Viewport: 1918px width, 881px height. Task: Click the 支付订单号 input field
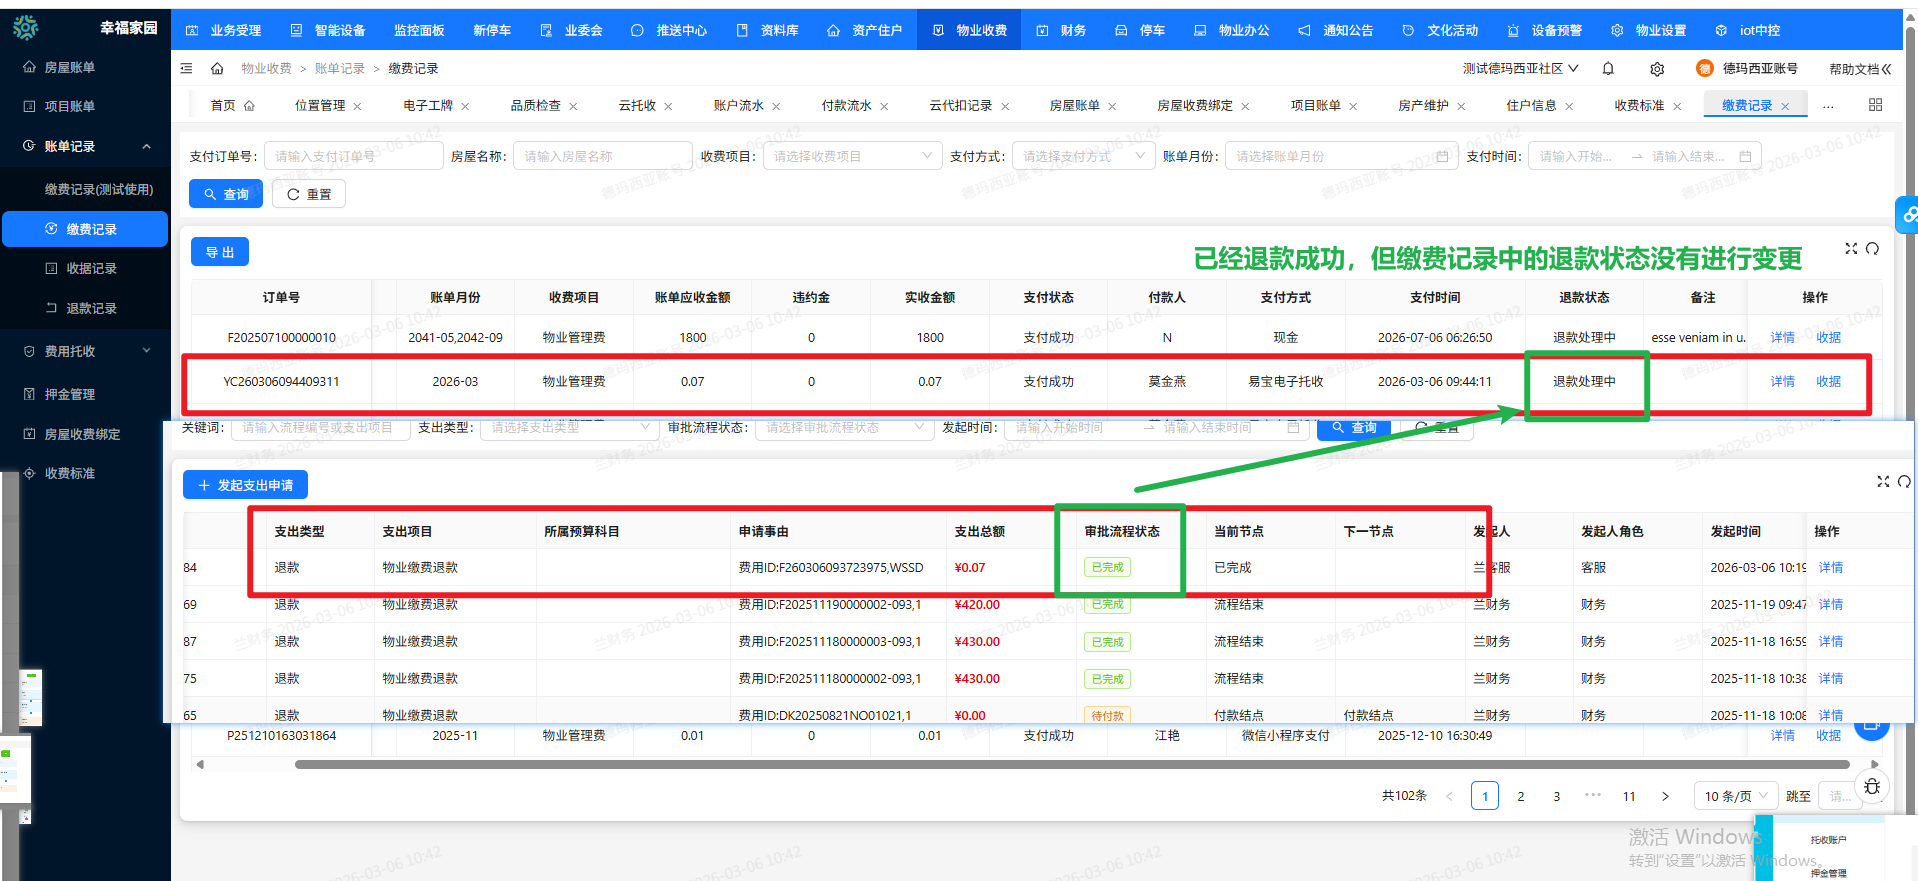tap(353, 156)
